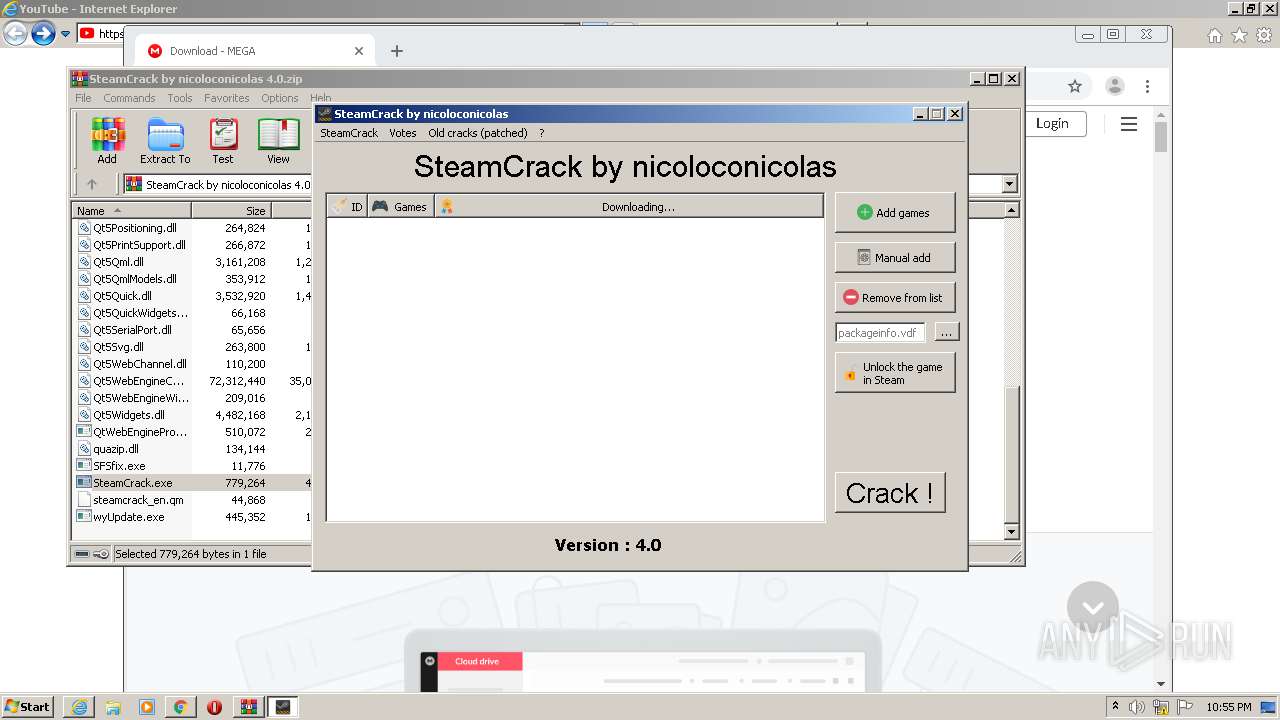Sort WinRAR list by Size column
1280x720 pixels.
231,211
